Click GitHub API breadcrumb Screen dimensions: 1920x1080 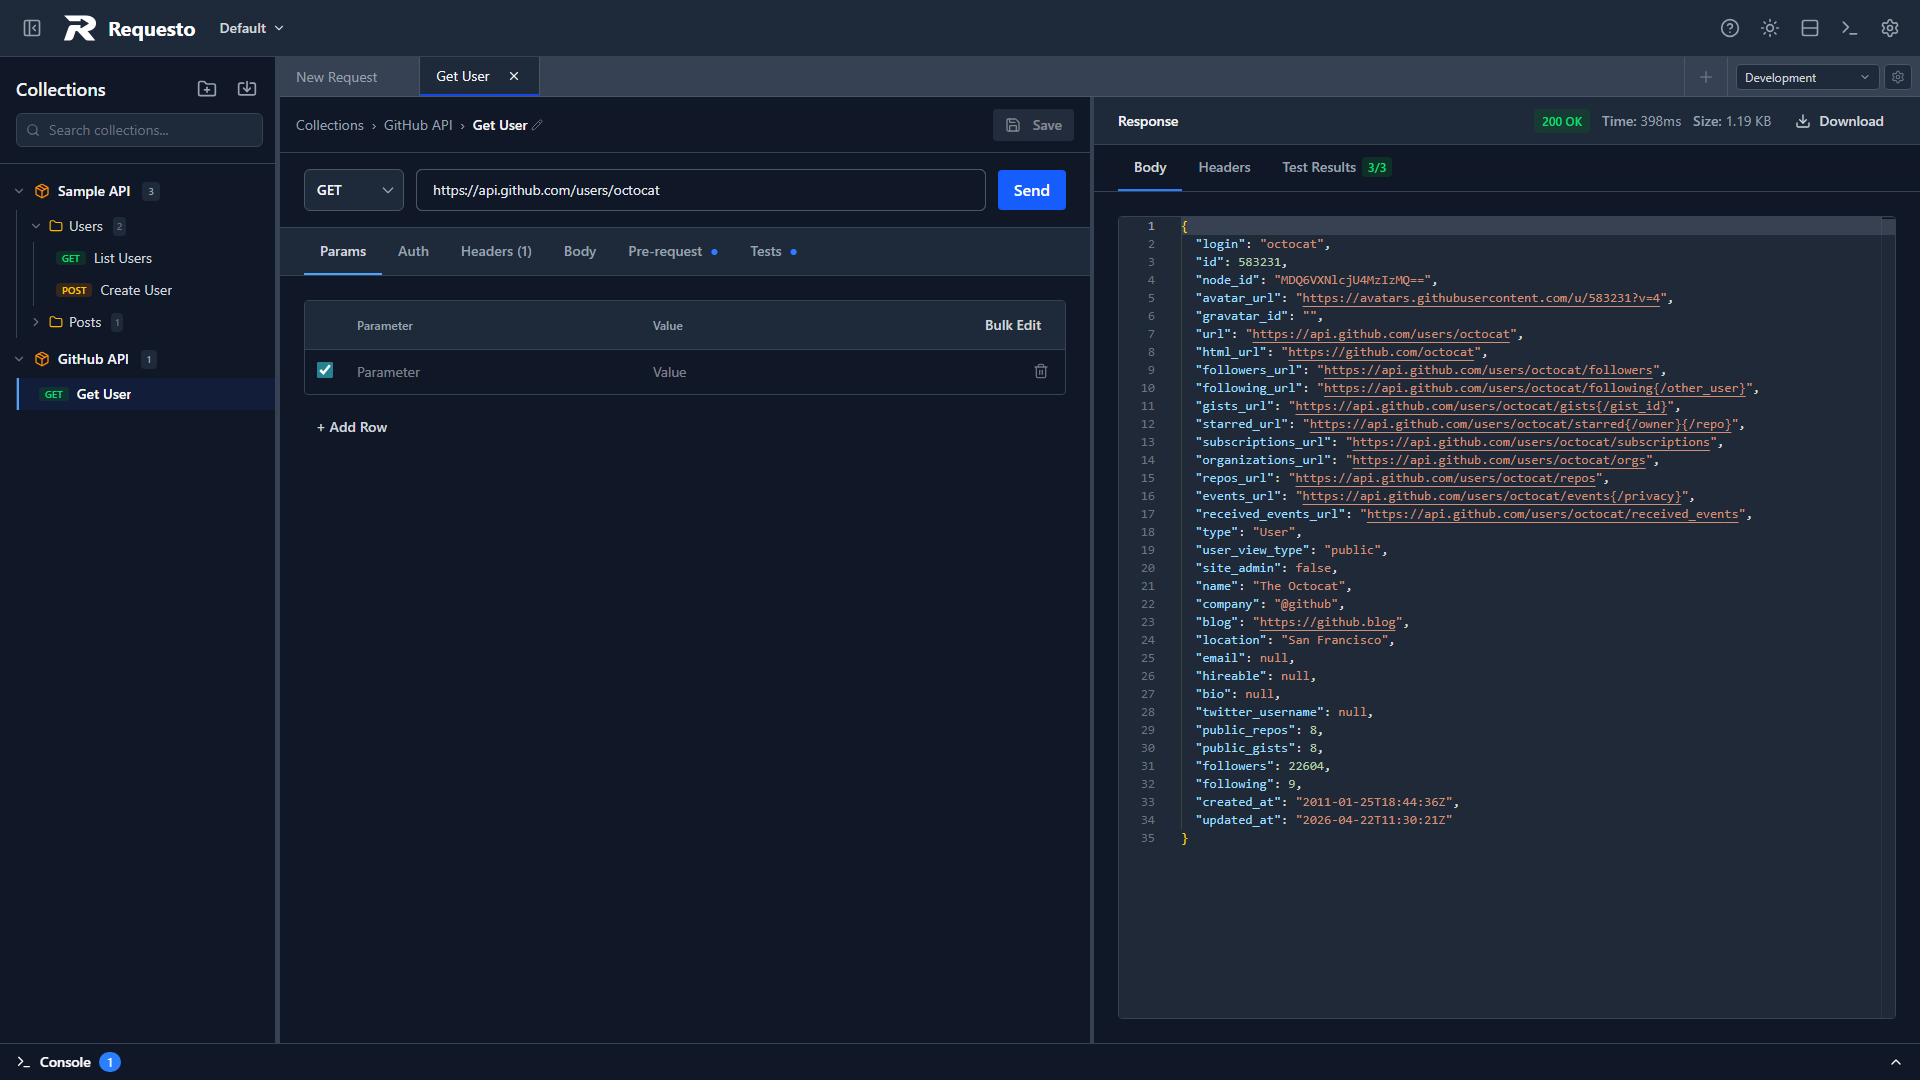418,125
